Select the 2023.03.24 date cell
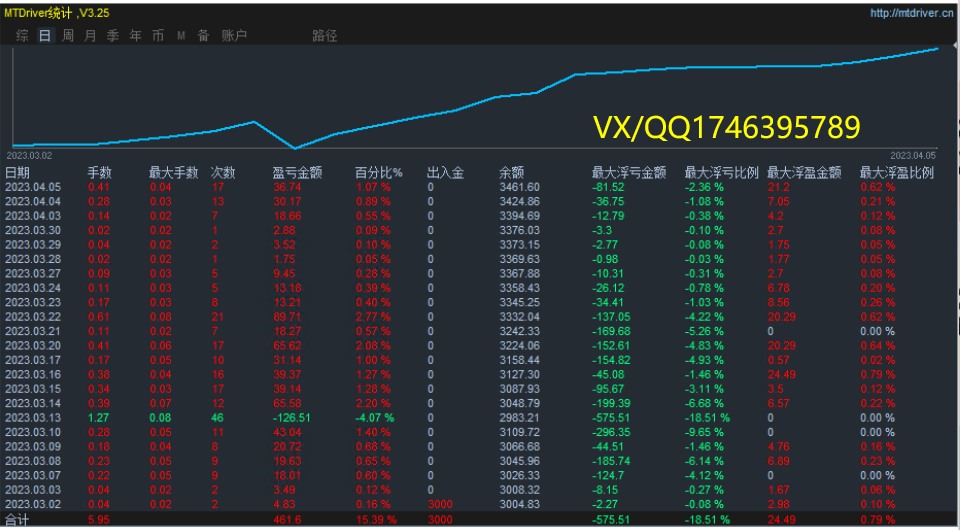The width and height of the screenshot is (960, 530). coord(33,288)
